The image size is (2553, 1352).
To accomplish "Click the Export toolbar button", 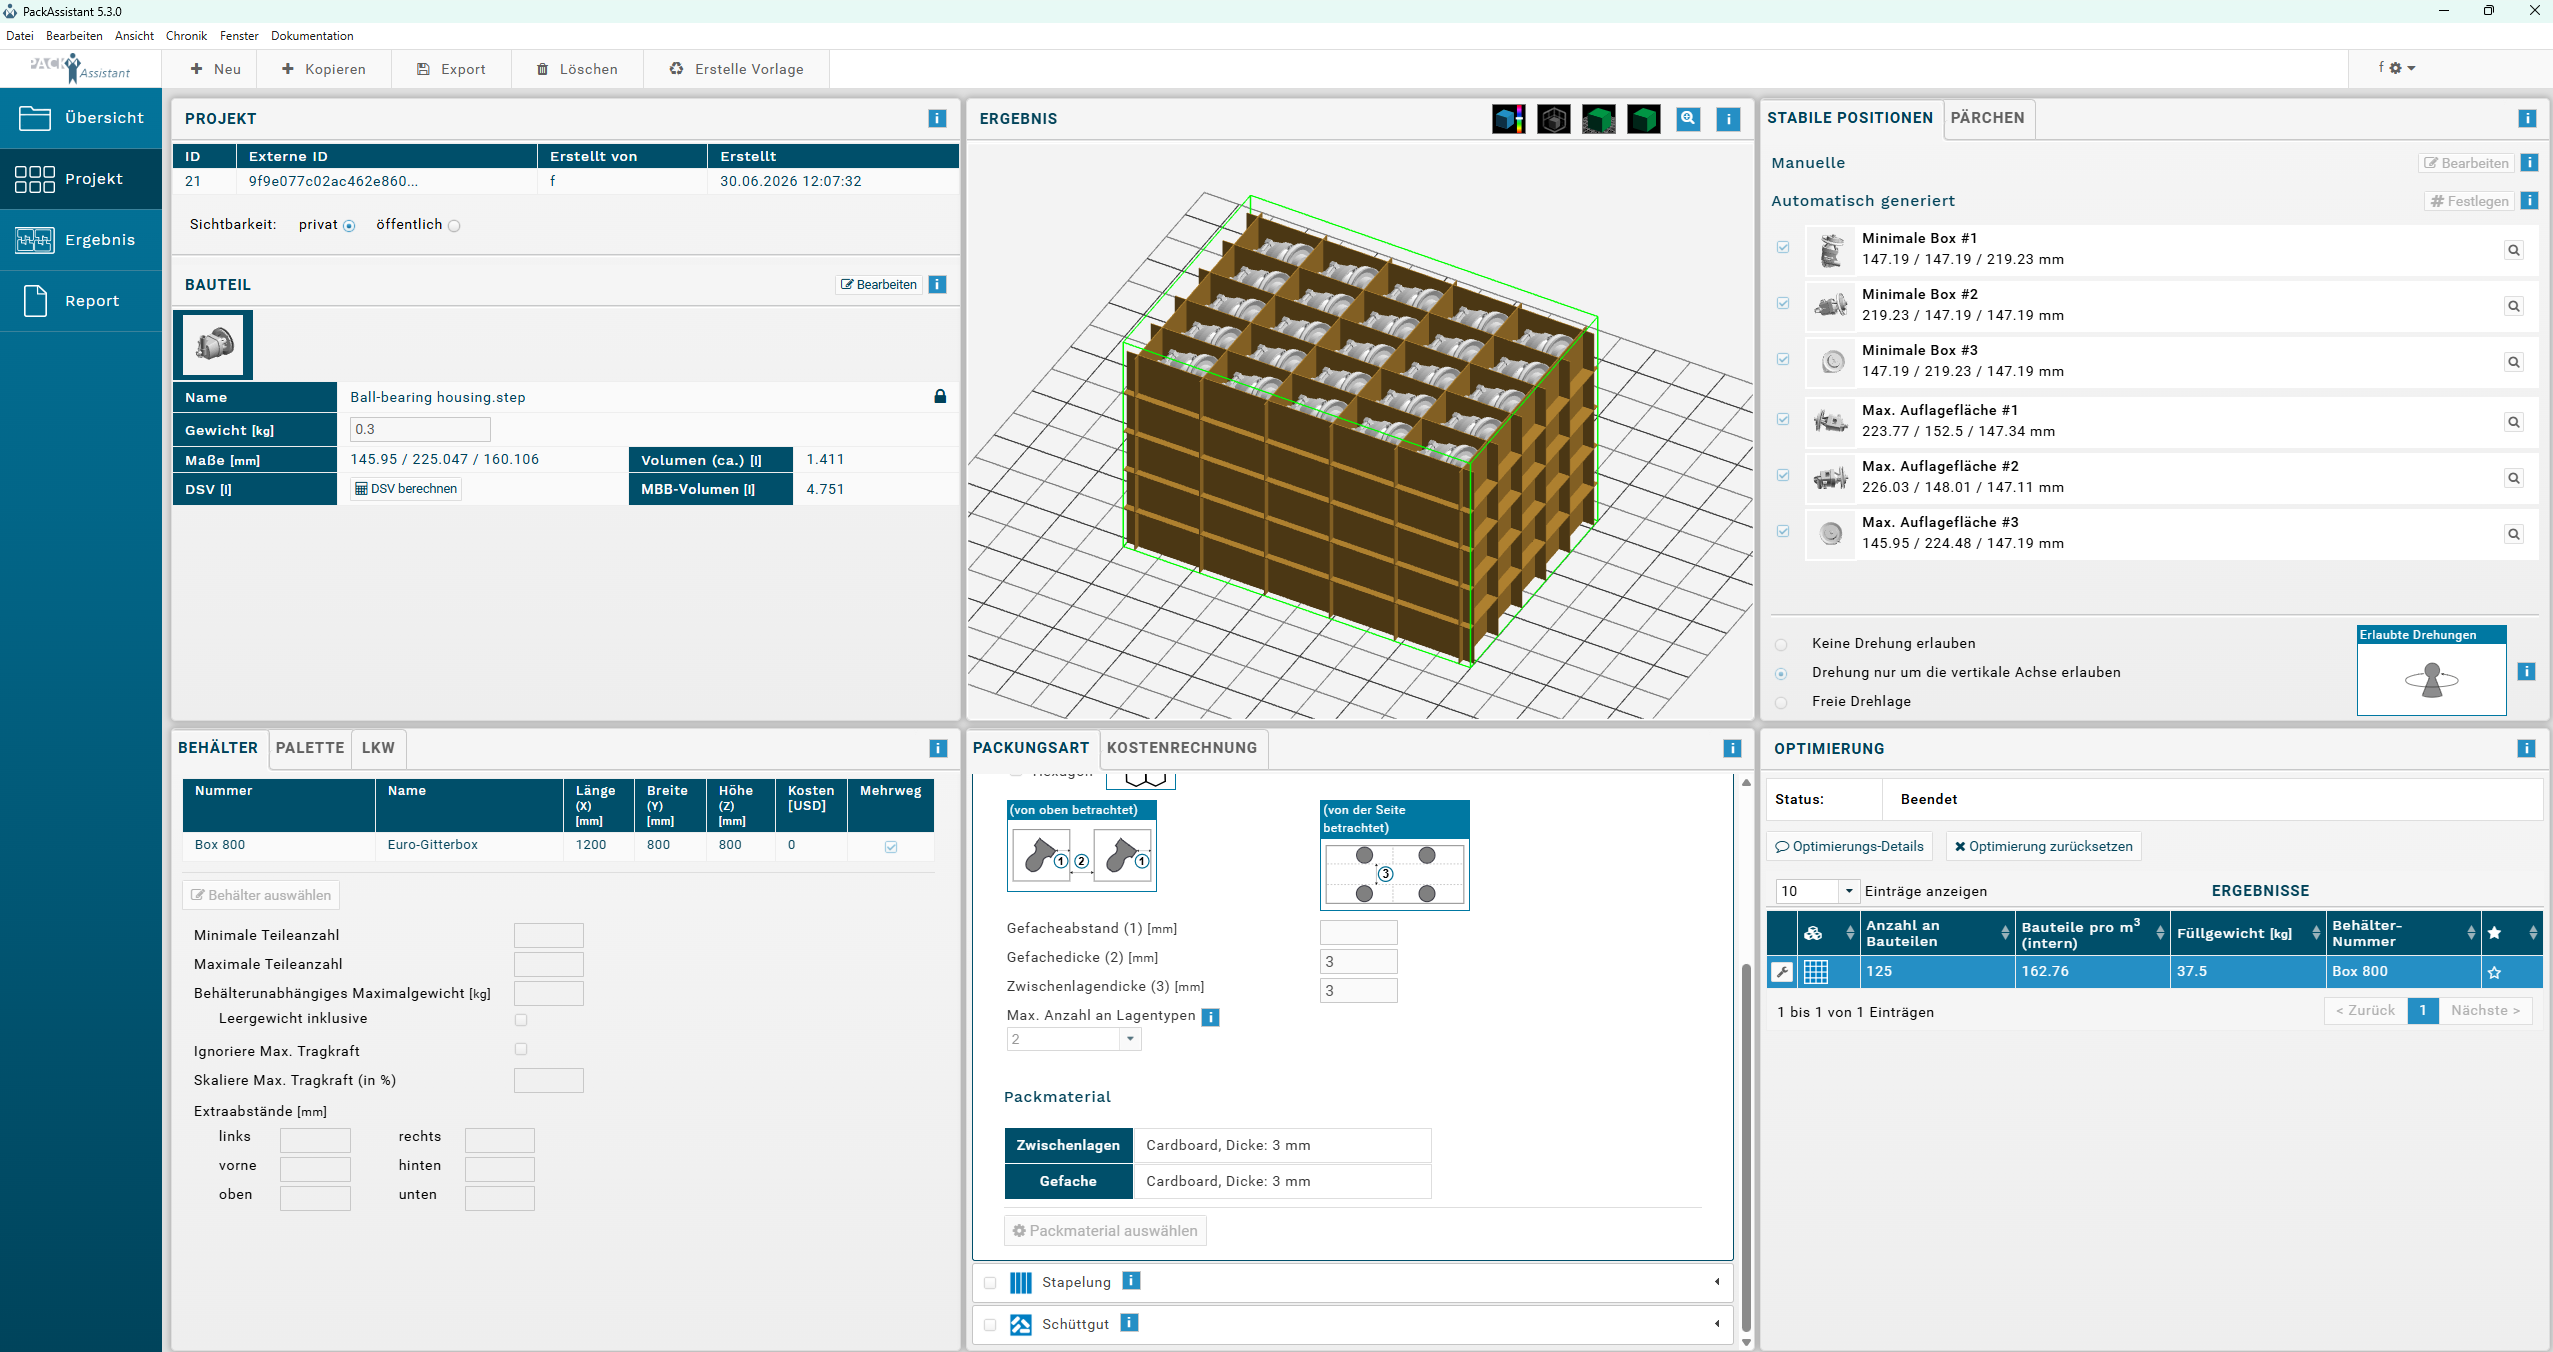I will point(451,69).
